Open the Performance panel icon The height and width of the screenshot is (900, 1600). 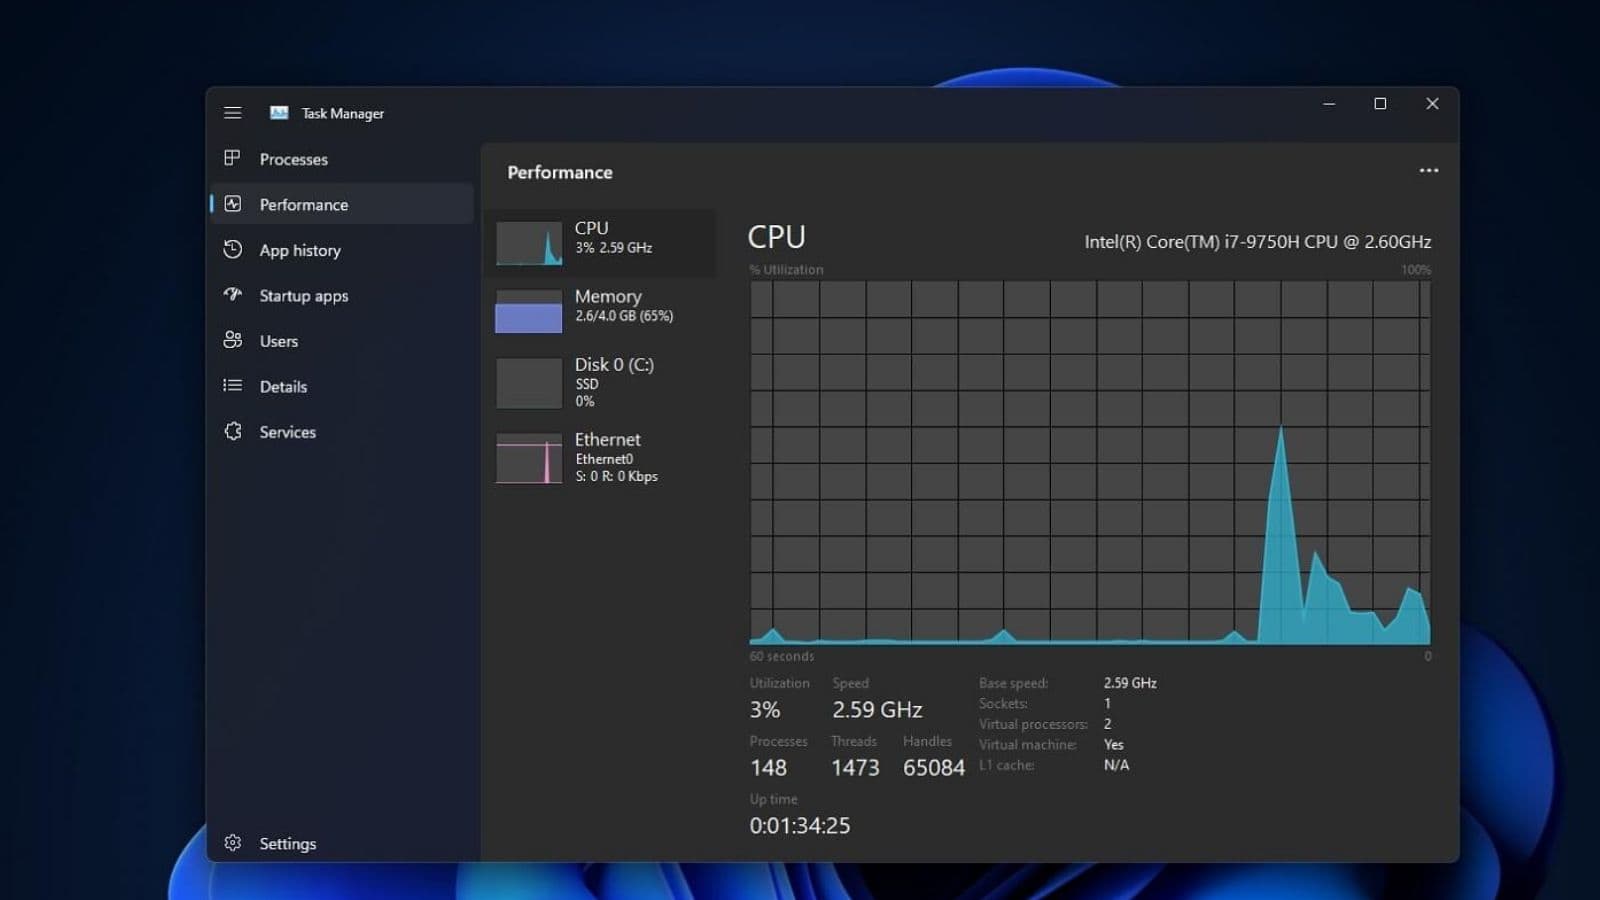pyautogui.click(x=233, y=204)
